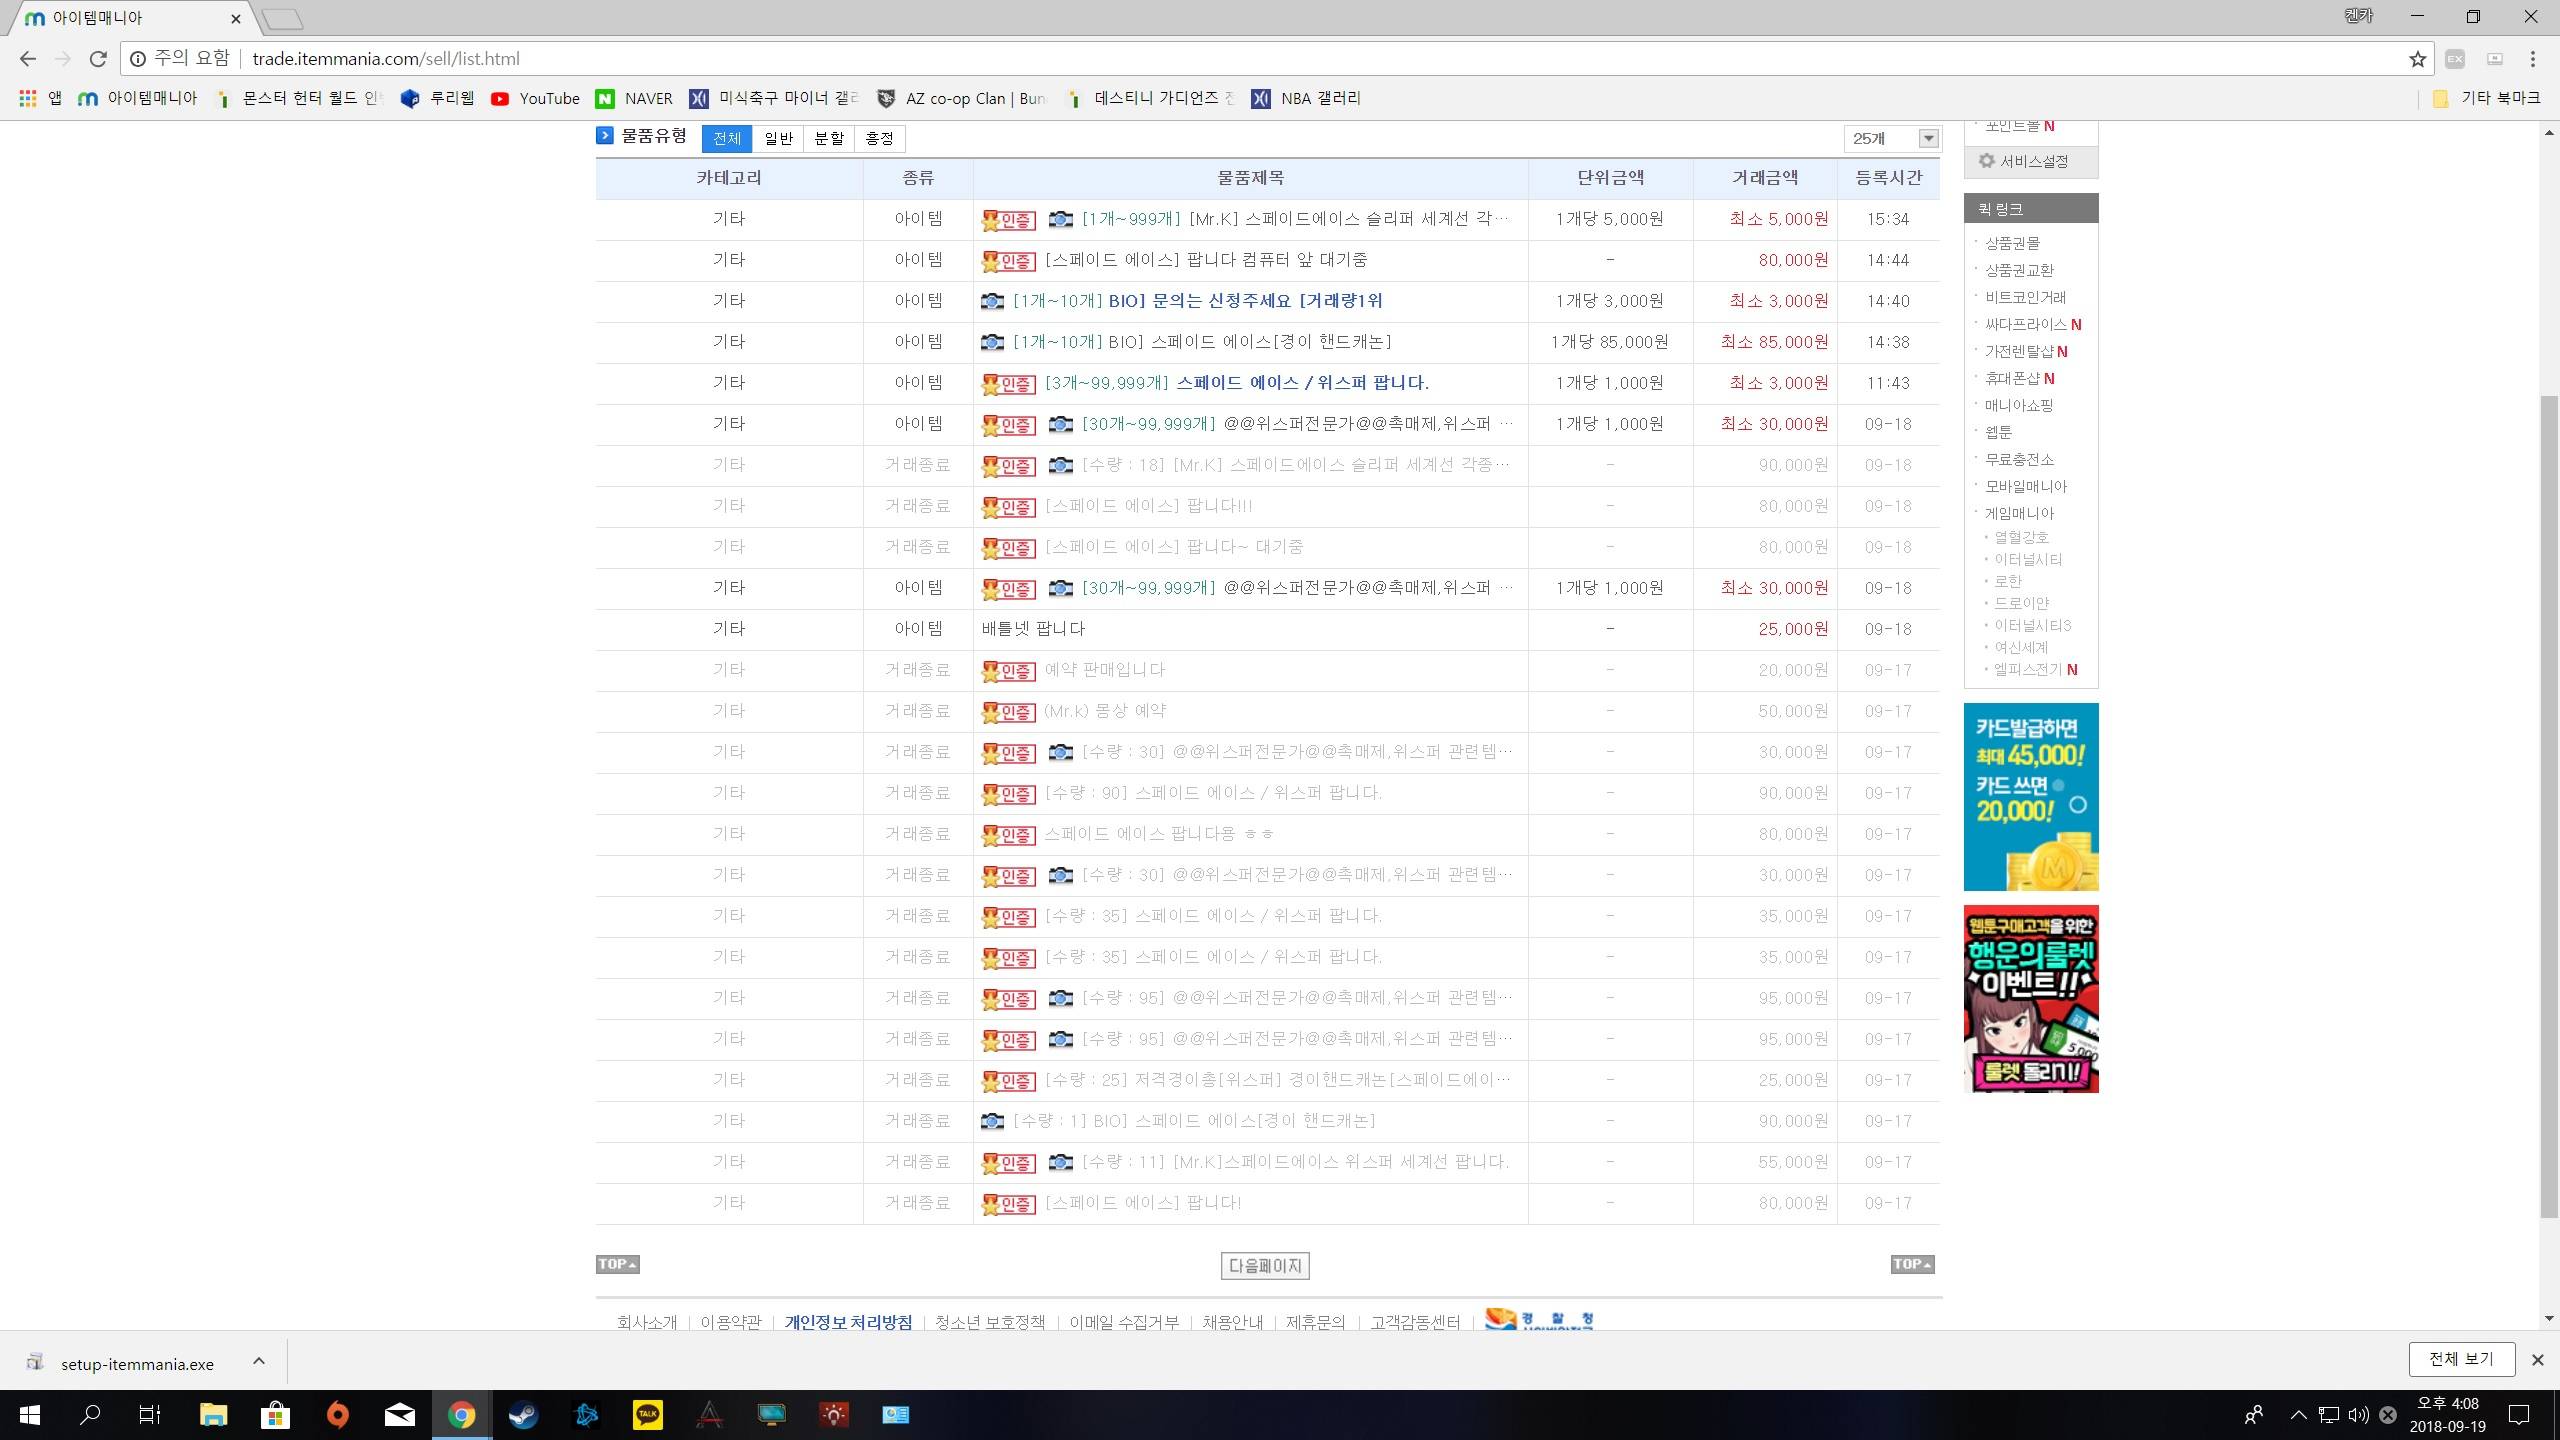Open the 배틀넷 팝니다 listing
This screenshot has width=2560, height=1440.
[1033, 629]
